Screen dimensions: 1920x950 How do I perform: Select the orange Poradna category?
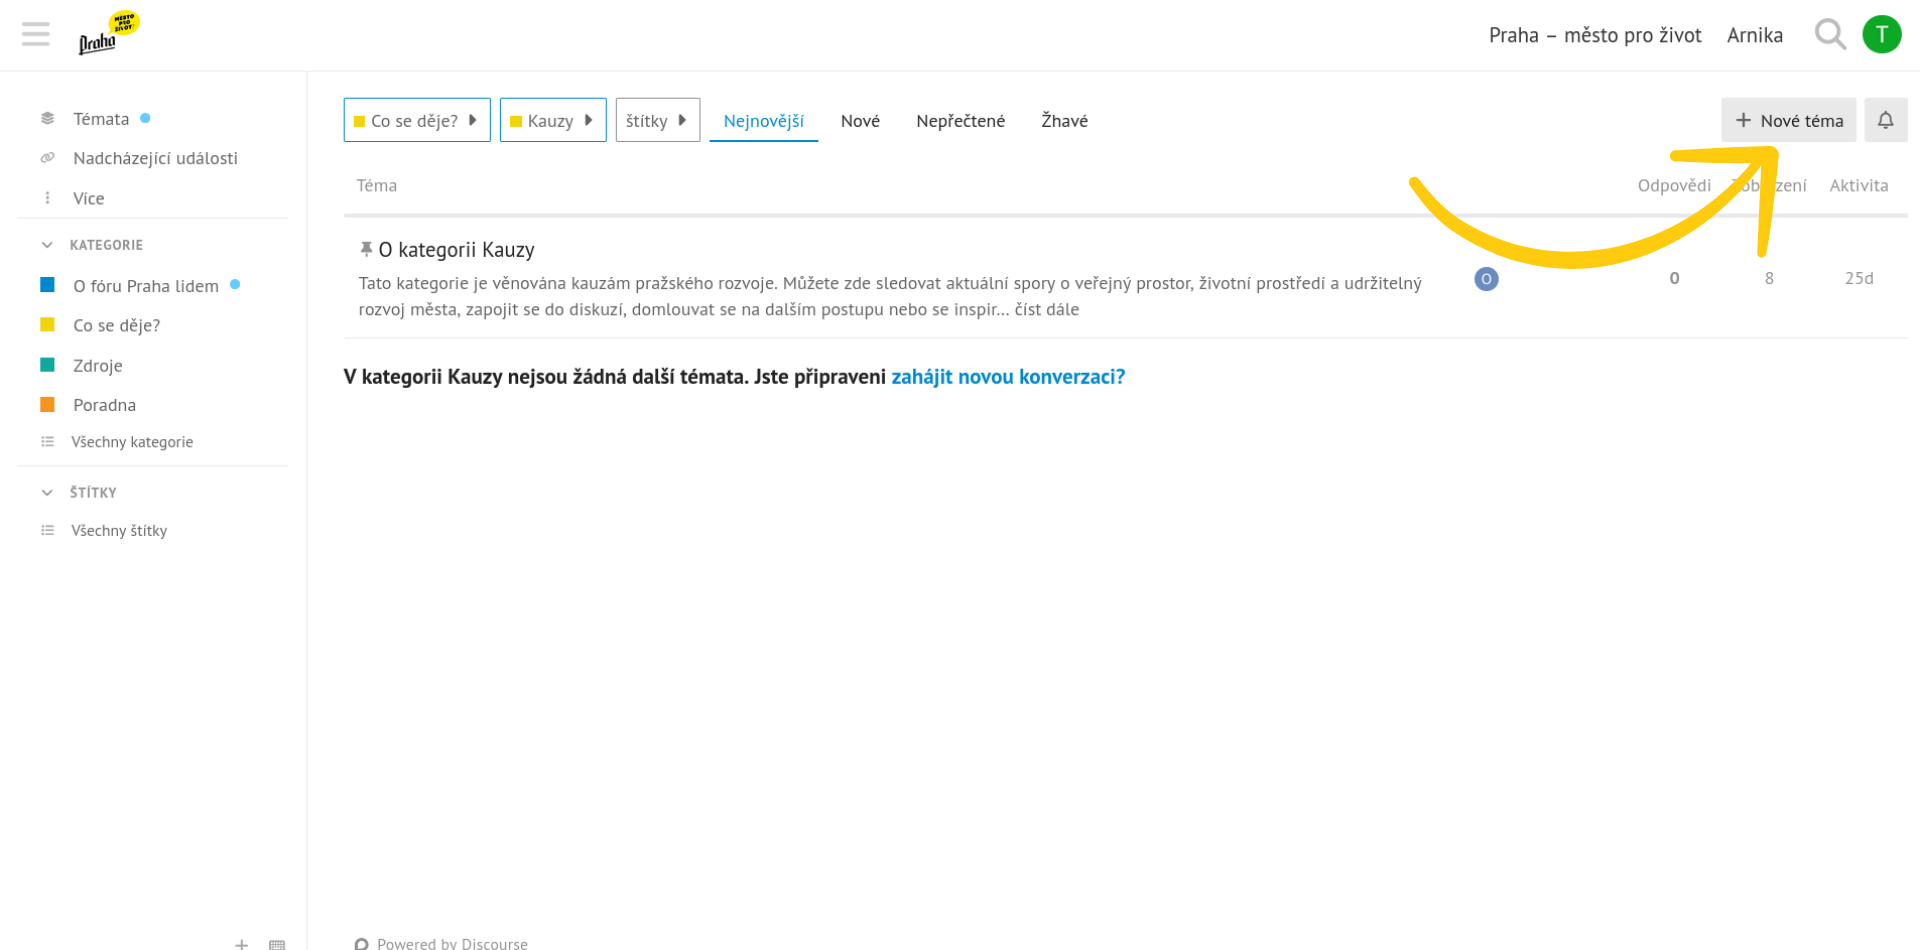pos(104,405)
